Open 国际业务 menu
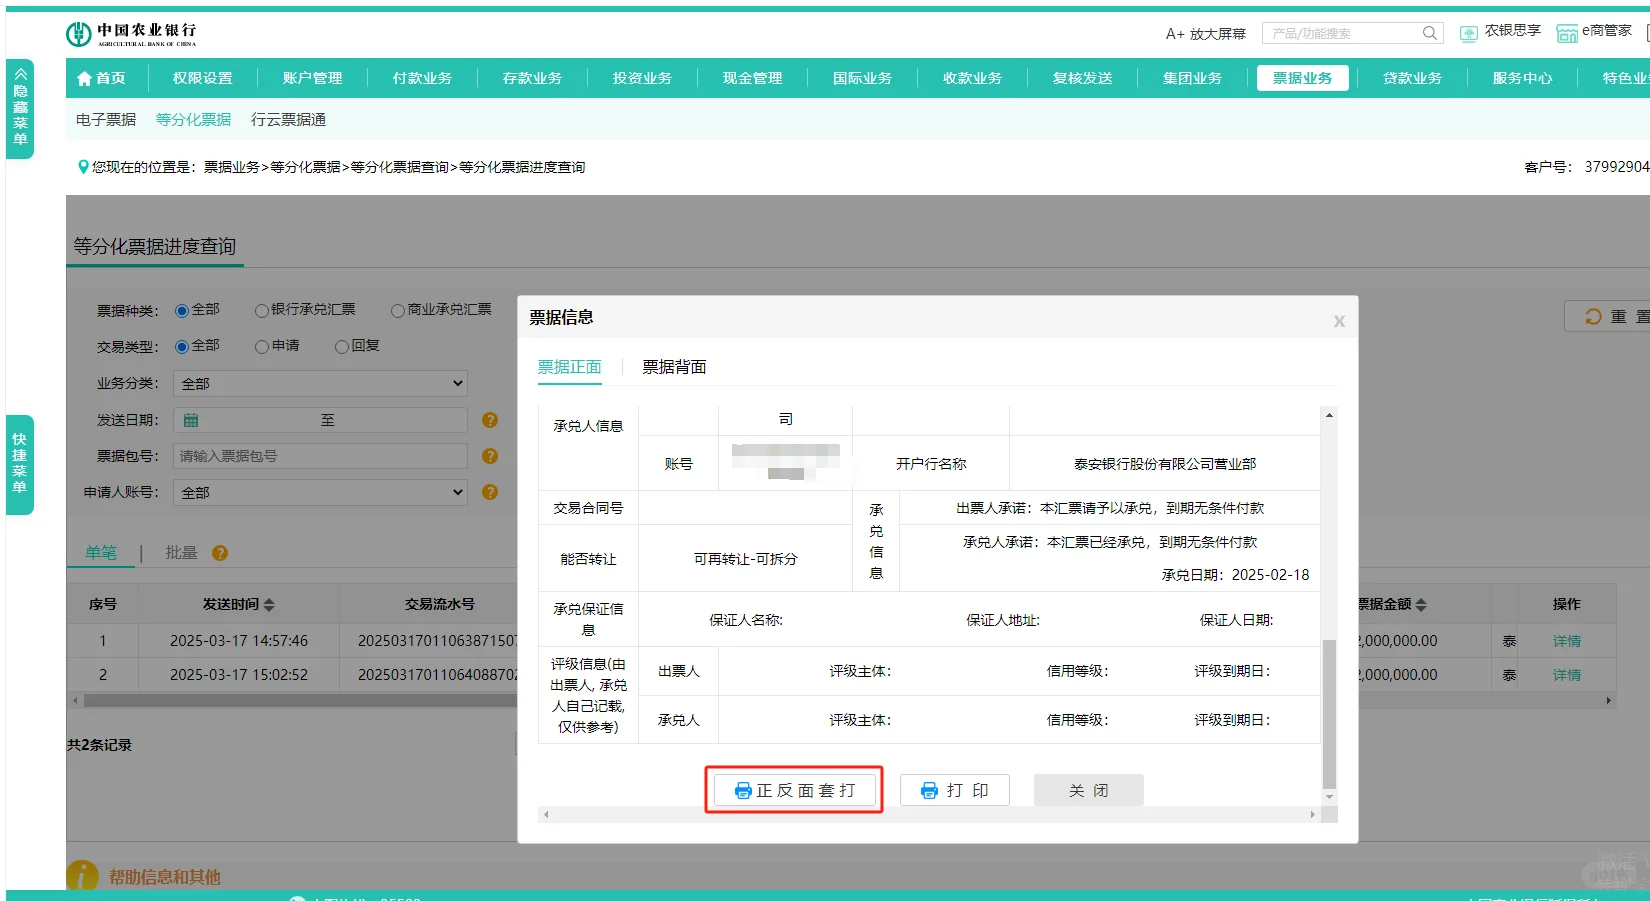This screenshot has width=1650, height=901. point(862,78)
